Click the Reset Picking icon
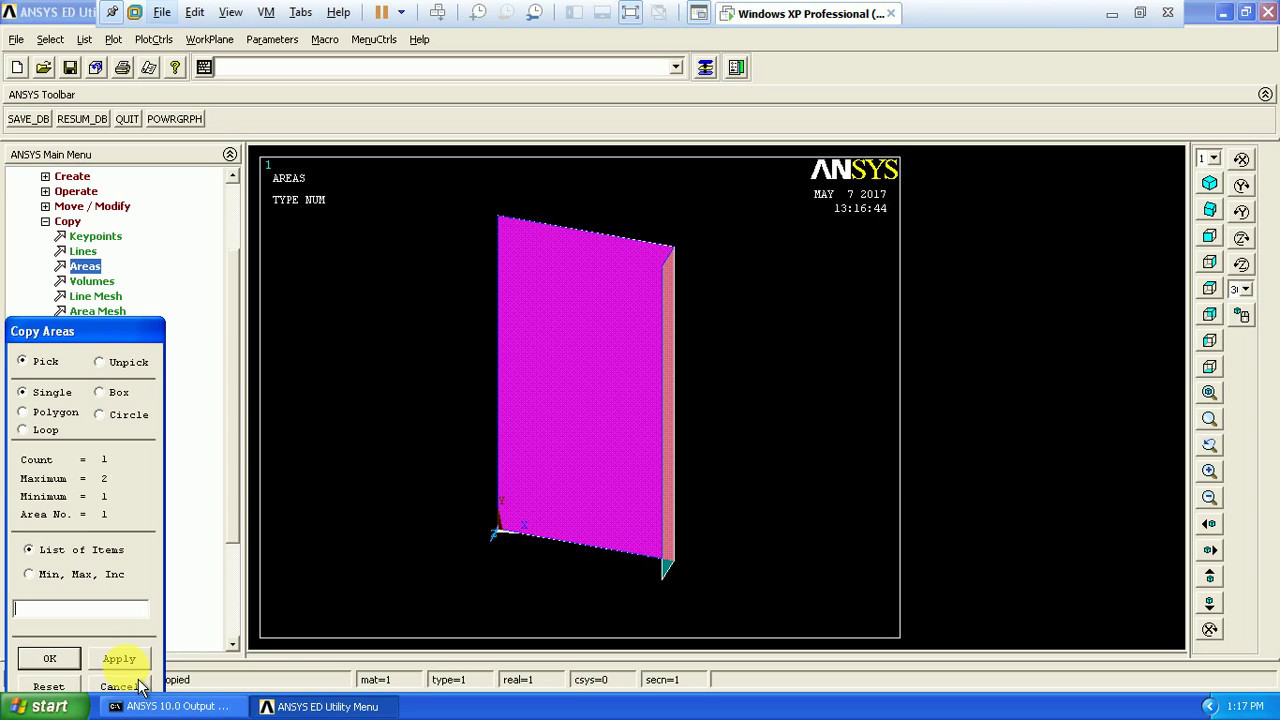The image size is (1280, 720). 706,67
